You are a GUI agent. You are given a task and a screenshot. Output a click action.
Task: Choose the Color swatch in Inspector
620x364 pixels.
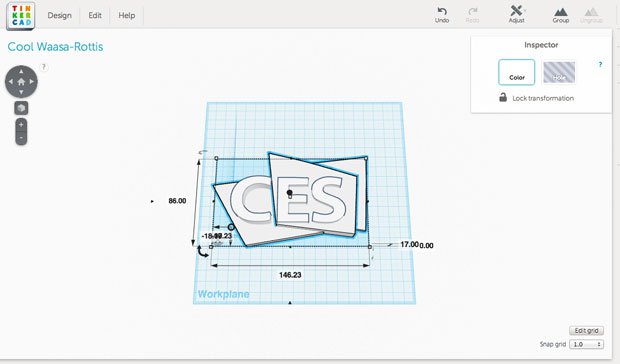click(516, 72)
